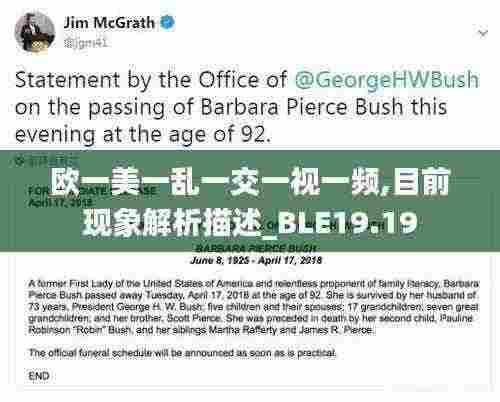Click the blue verified badge icon

coord(167,23)
